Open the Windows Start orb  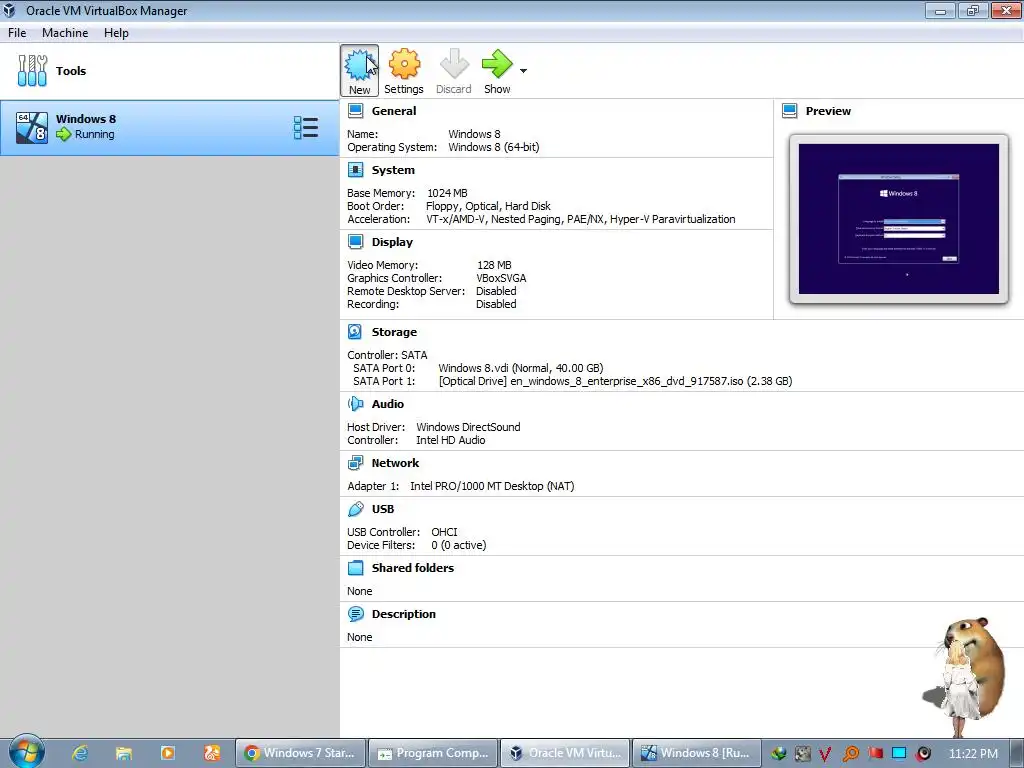coord(26,752)
